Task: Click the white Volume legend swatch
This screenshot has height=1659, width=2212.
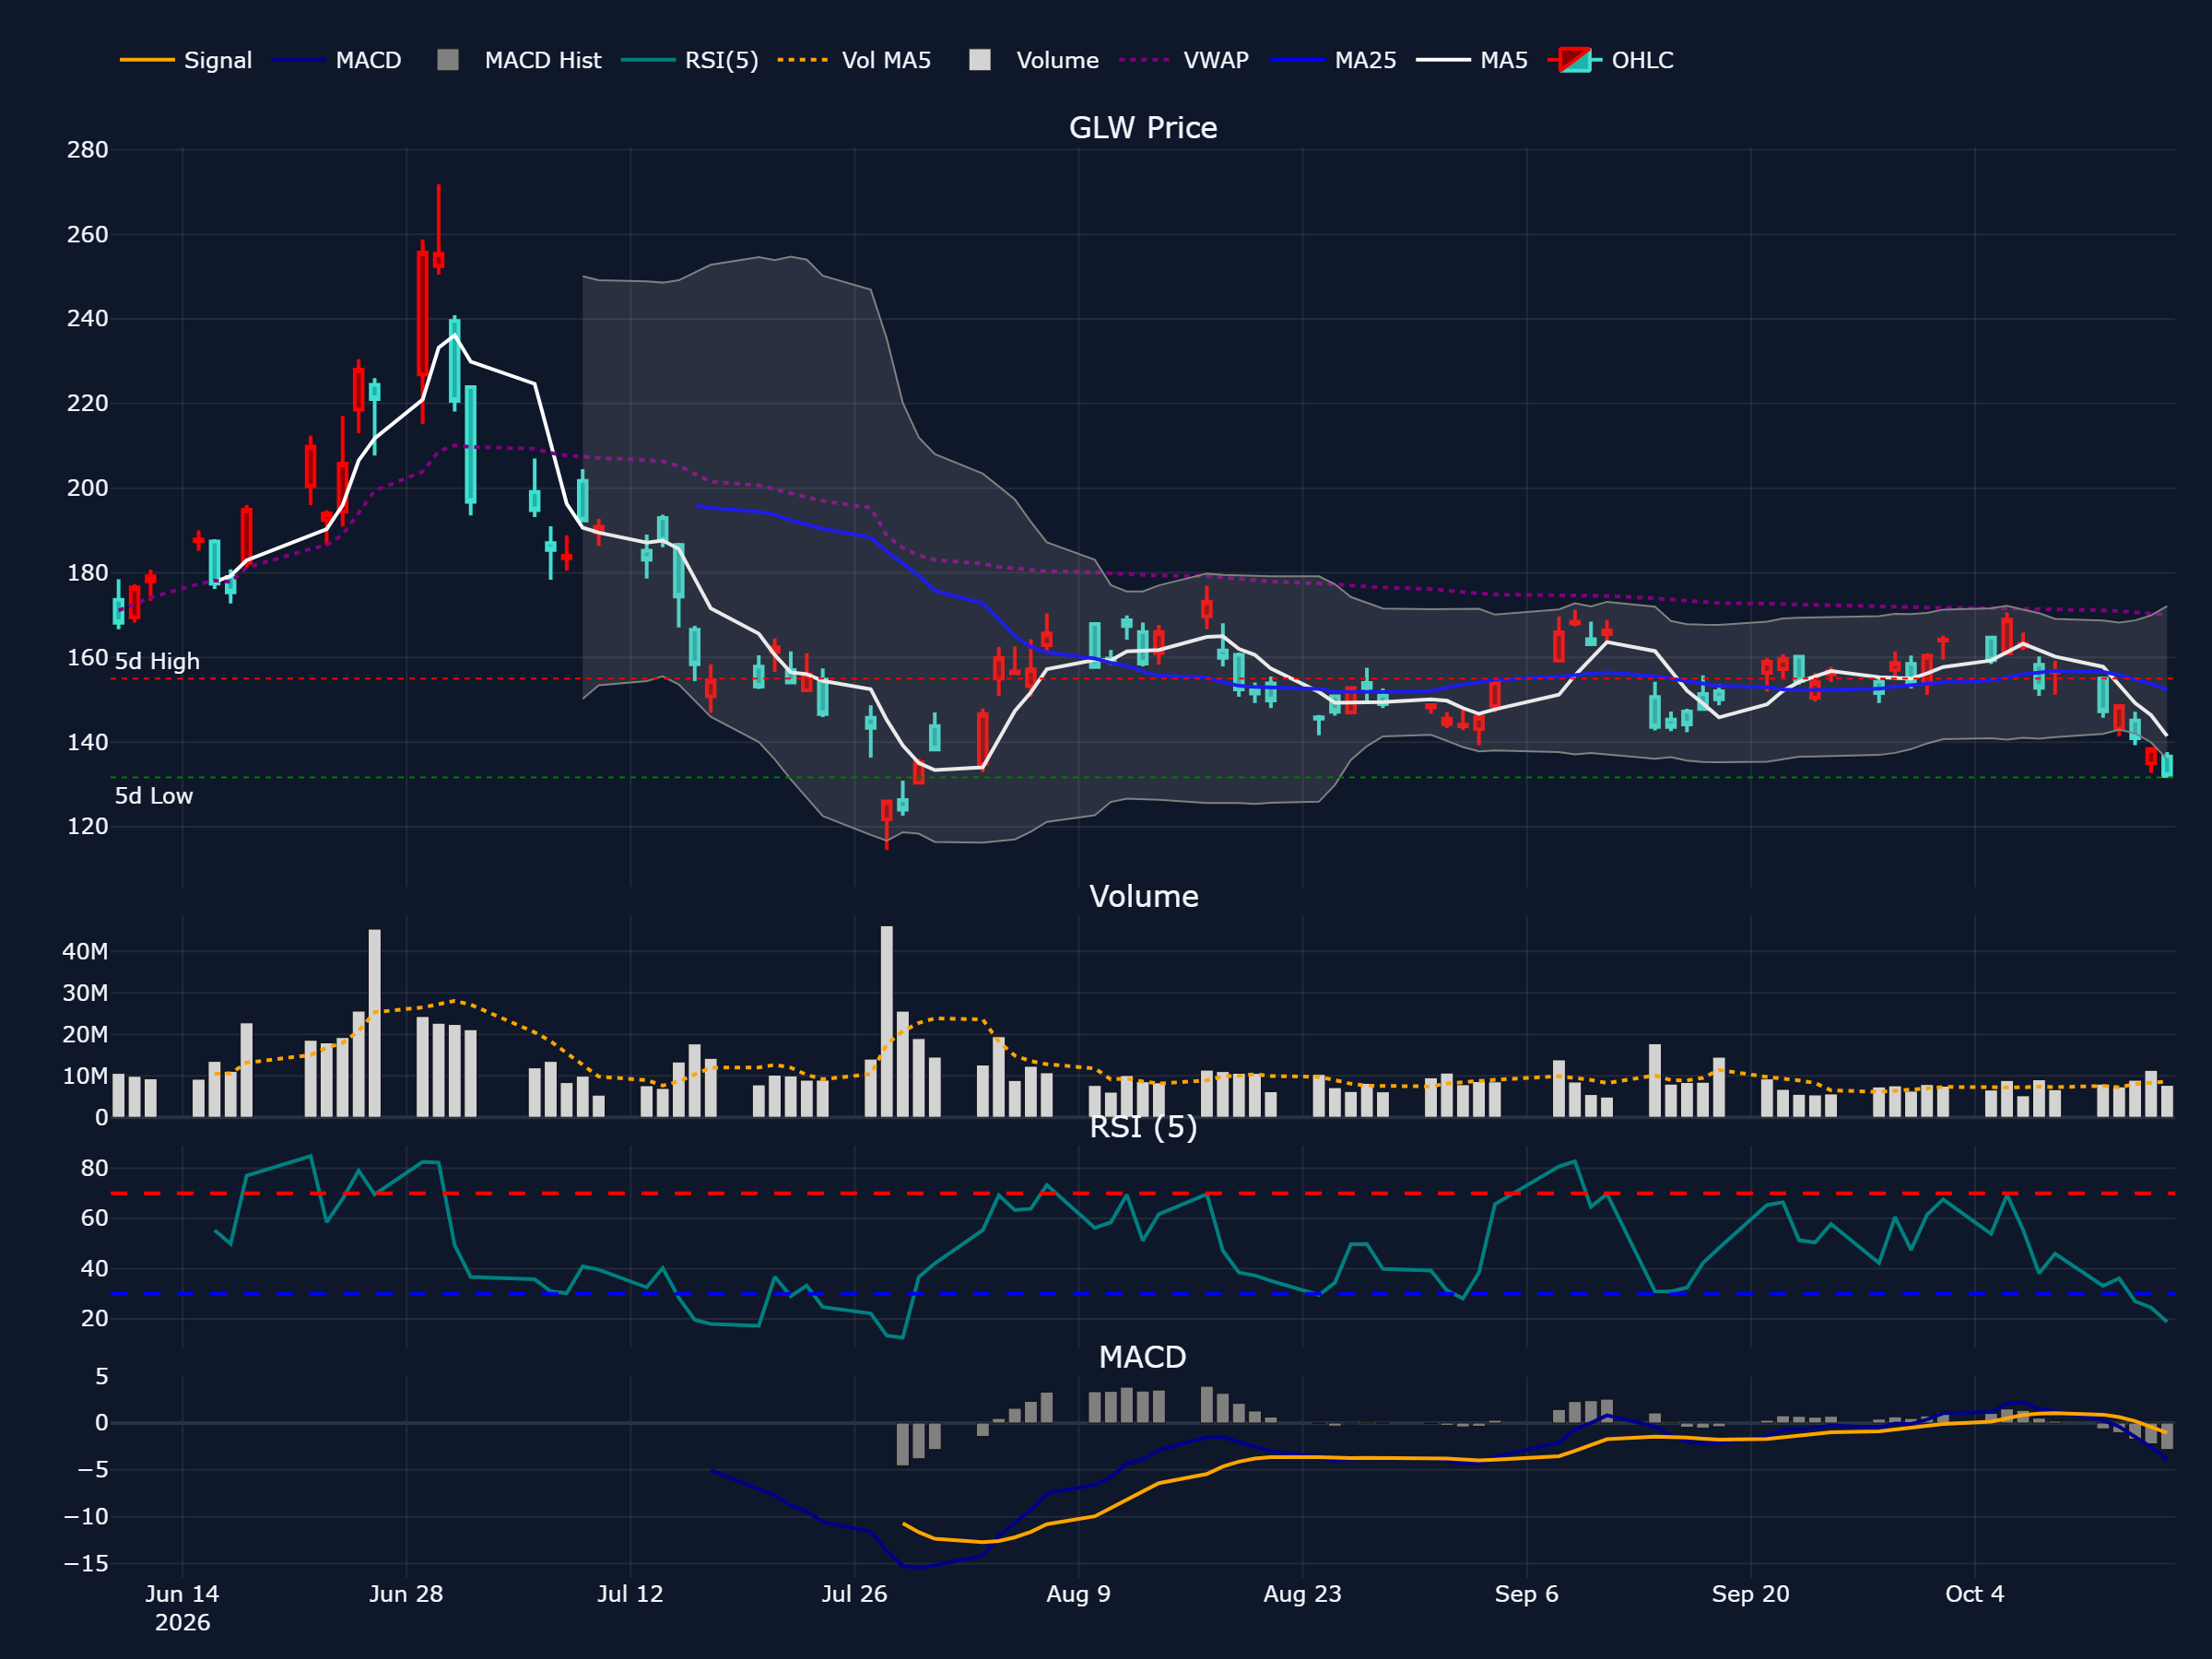Action: (980, 60)
